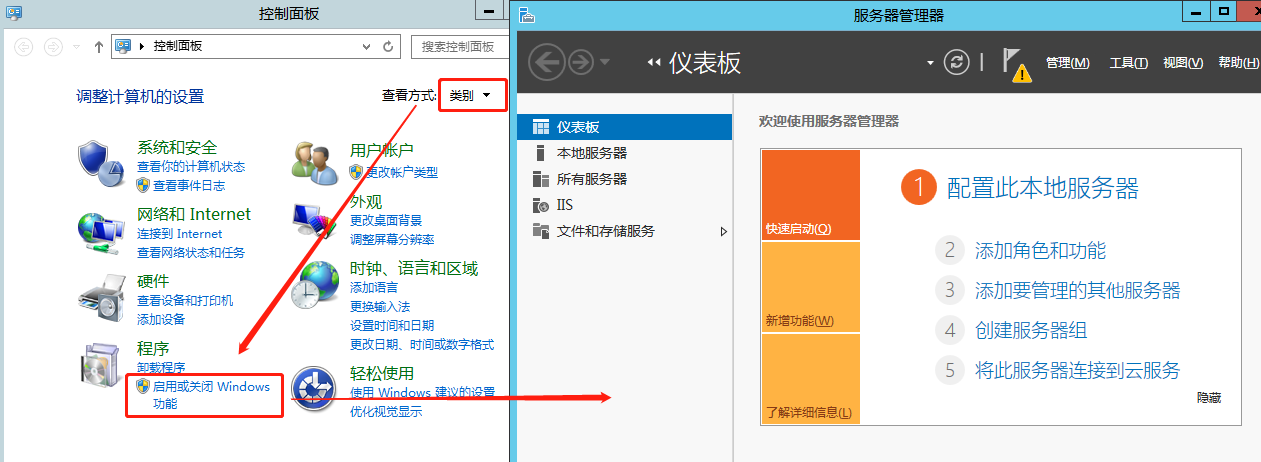This screenshot has height=462, width=1261.
Task: Click Server Manager forward navigation button
Action: (580, 62)
